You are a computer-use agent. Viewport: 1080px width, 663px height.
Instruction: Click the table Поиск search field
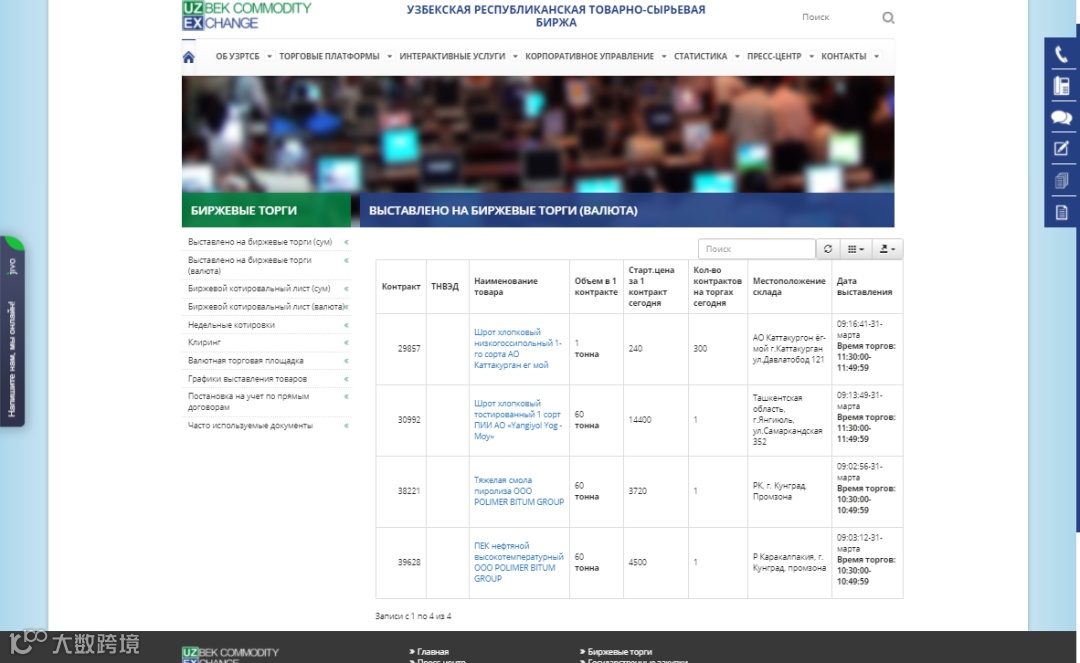756,249
